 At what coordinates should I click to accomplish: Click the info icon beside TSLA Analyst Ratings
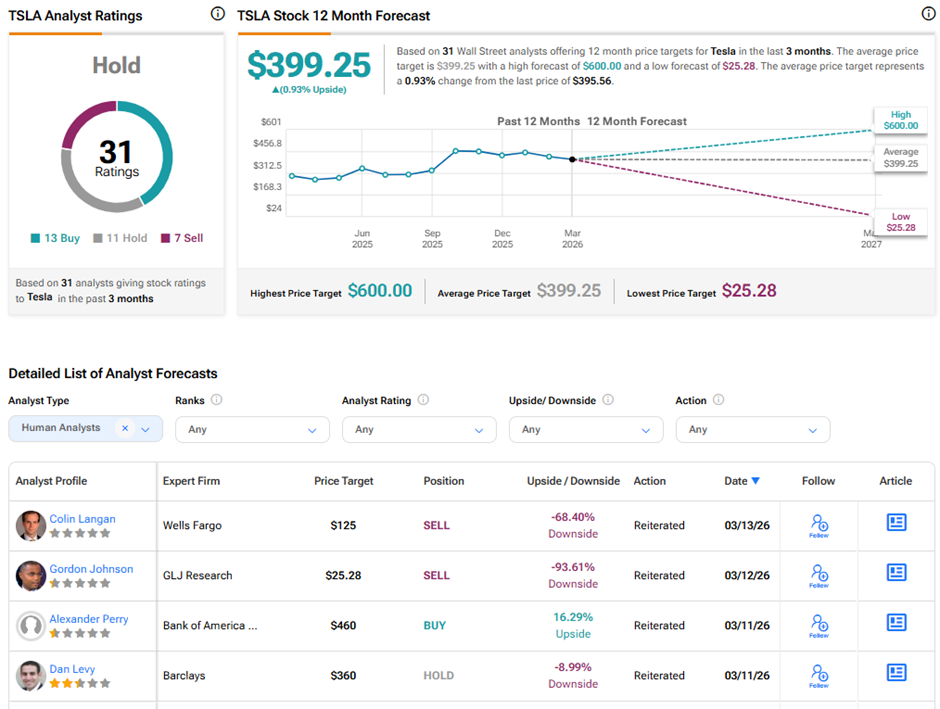218,14
